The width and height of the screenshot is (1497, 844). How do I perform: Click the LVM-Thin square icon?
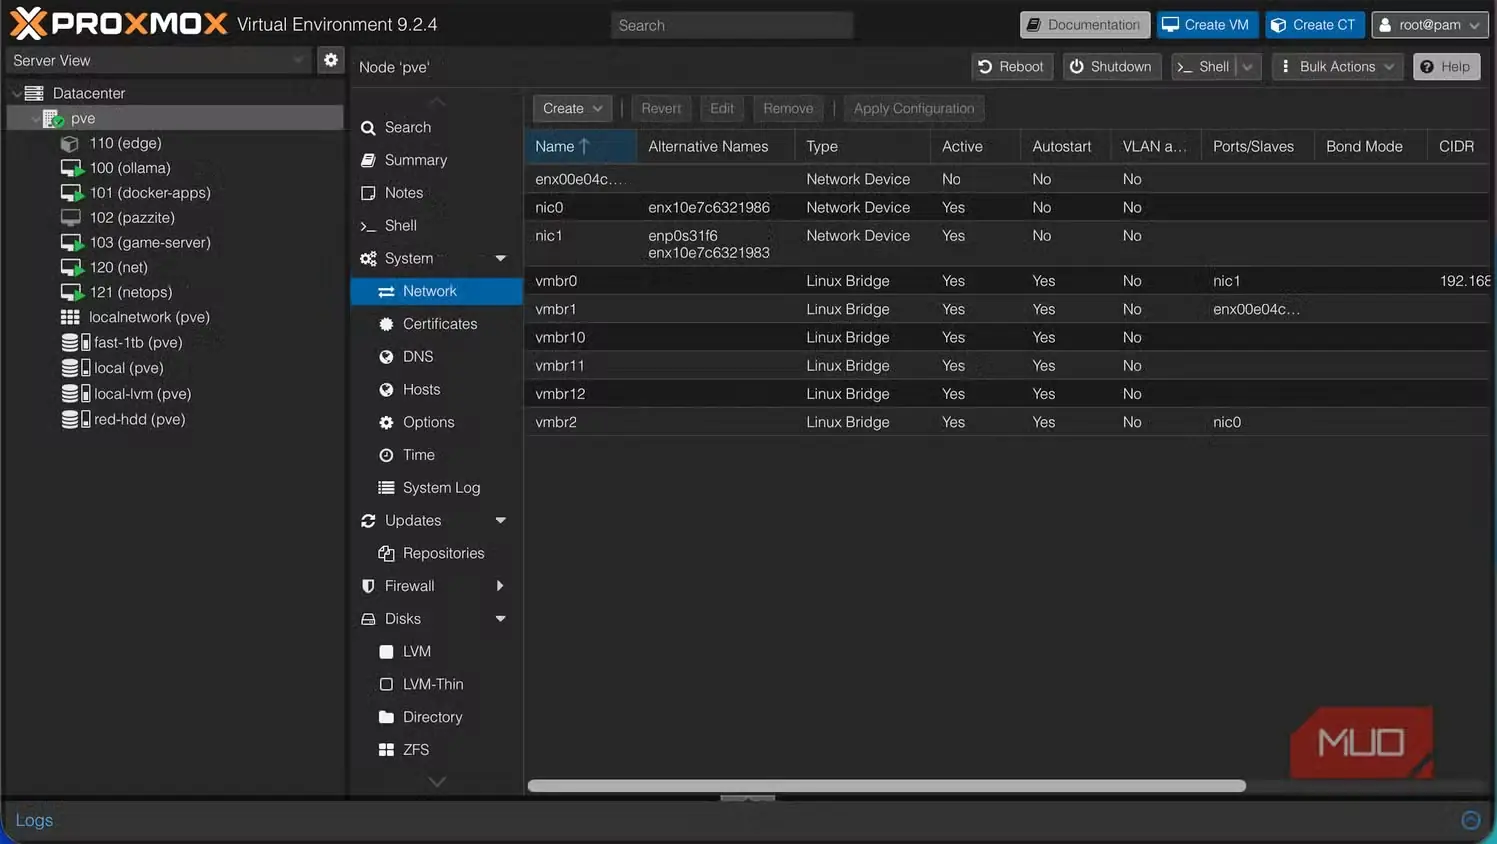386,684
